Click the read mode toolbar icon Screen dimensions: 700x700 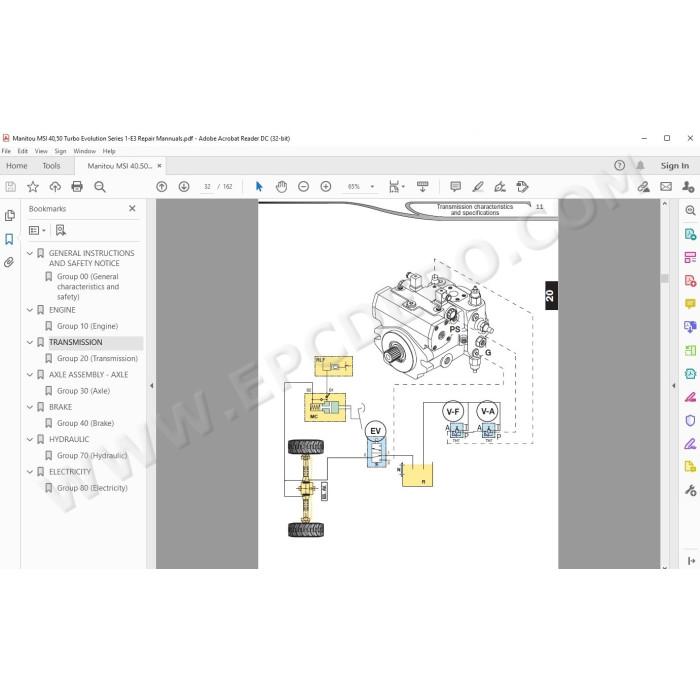[x=422, y=187]
